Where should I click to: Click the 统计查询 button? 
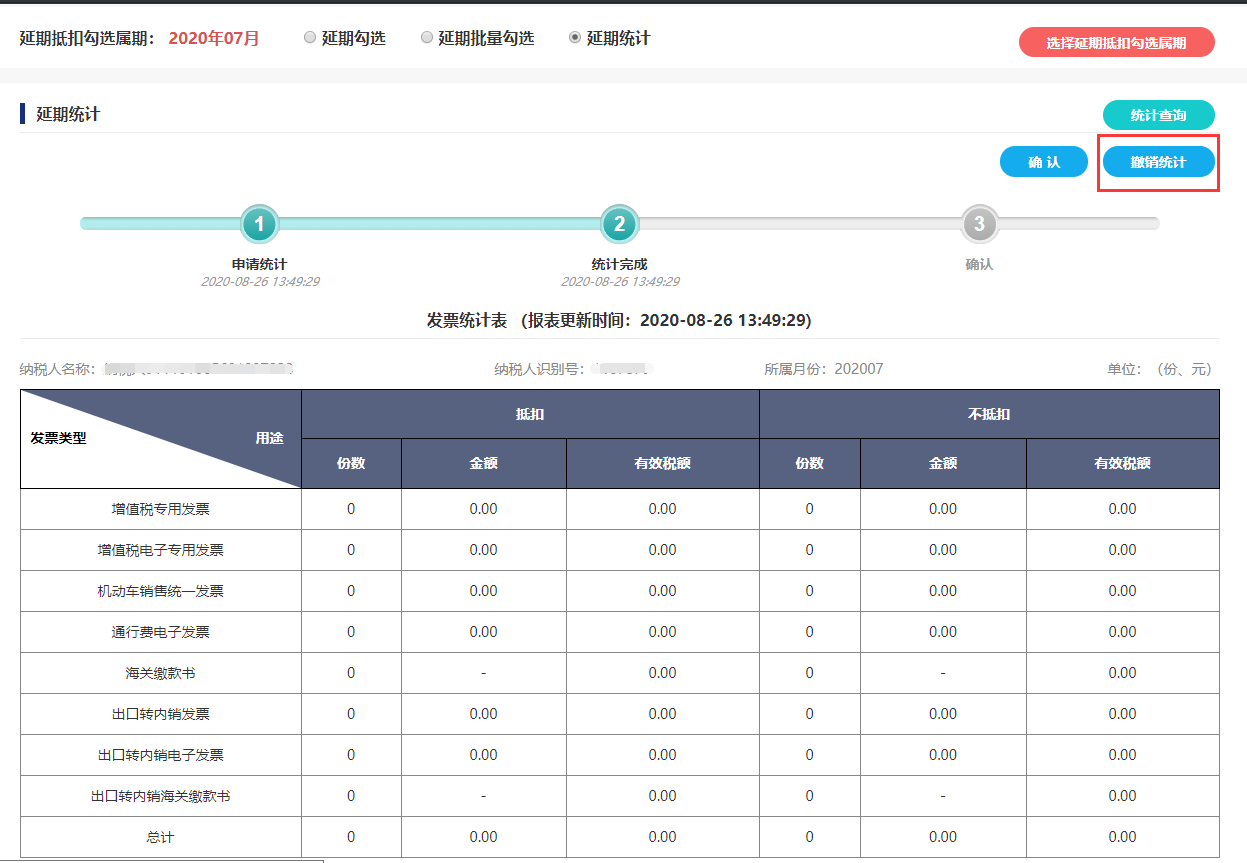[x=1158, y=116]
